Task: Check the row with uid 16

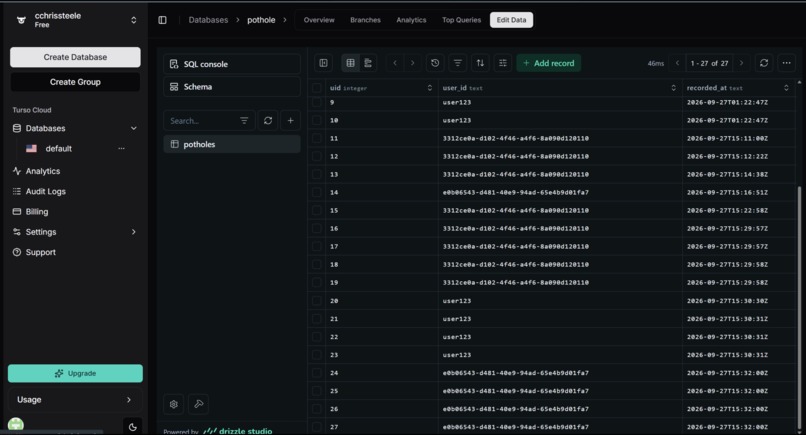Action: tap(317, 228)
